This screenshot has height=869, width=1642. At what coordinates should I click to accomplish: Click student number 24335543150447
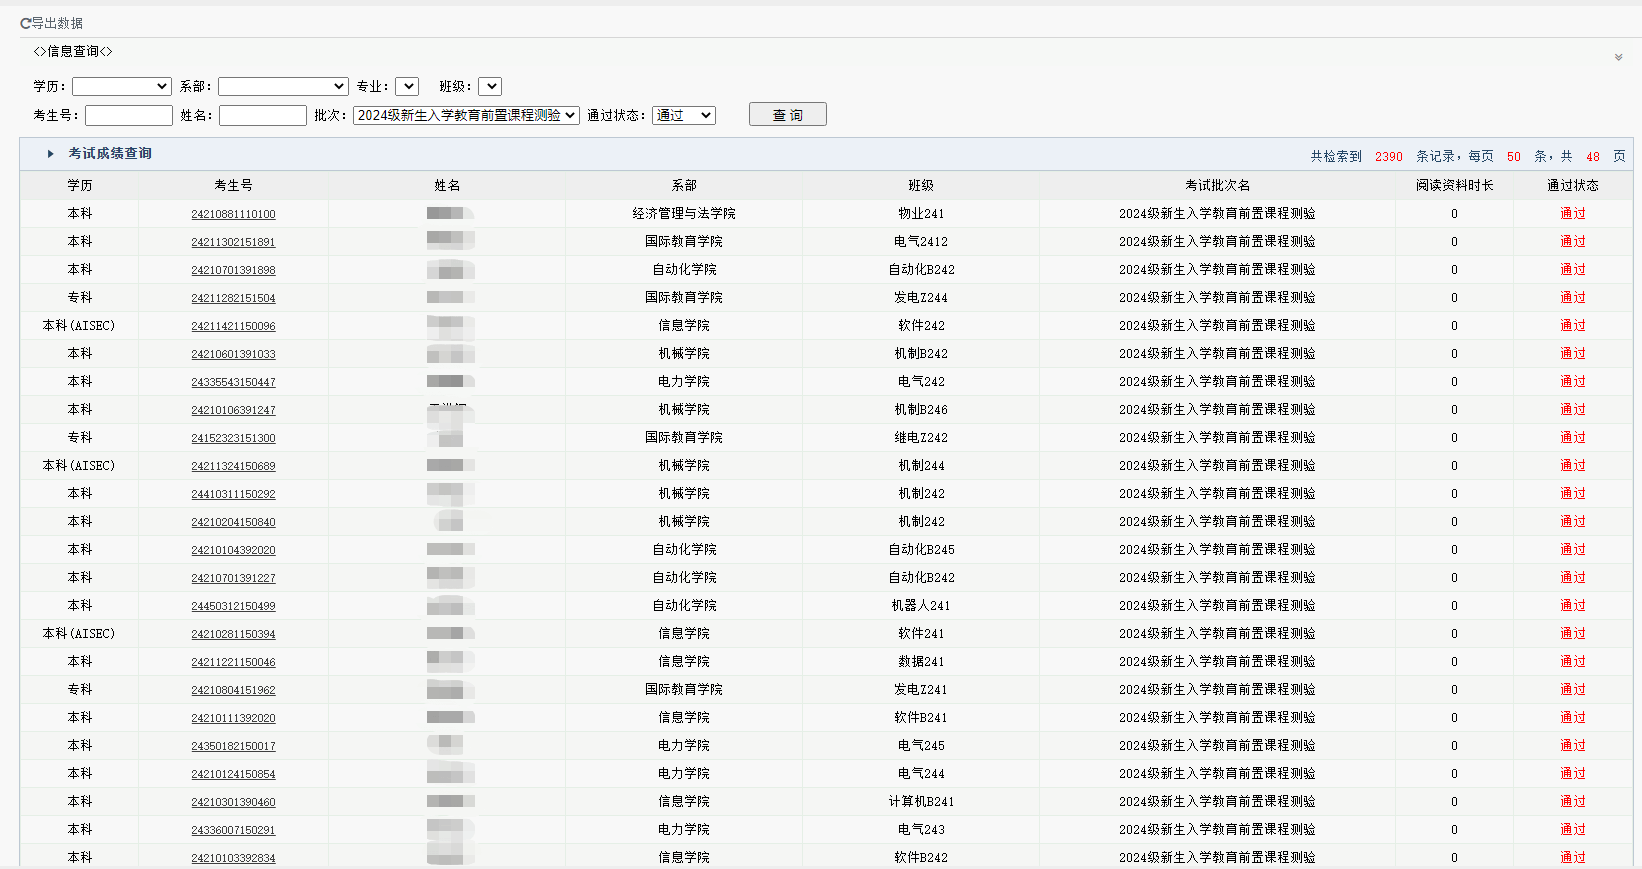point(233,382)
